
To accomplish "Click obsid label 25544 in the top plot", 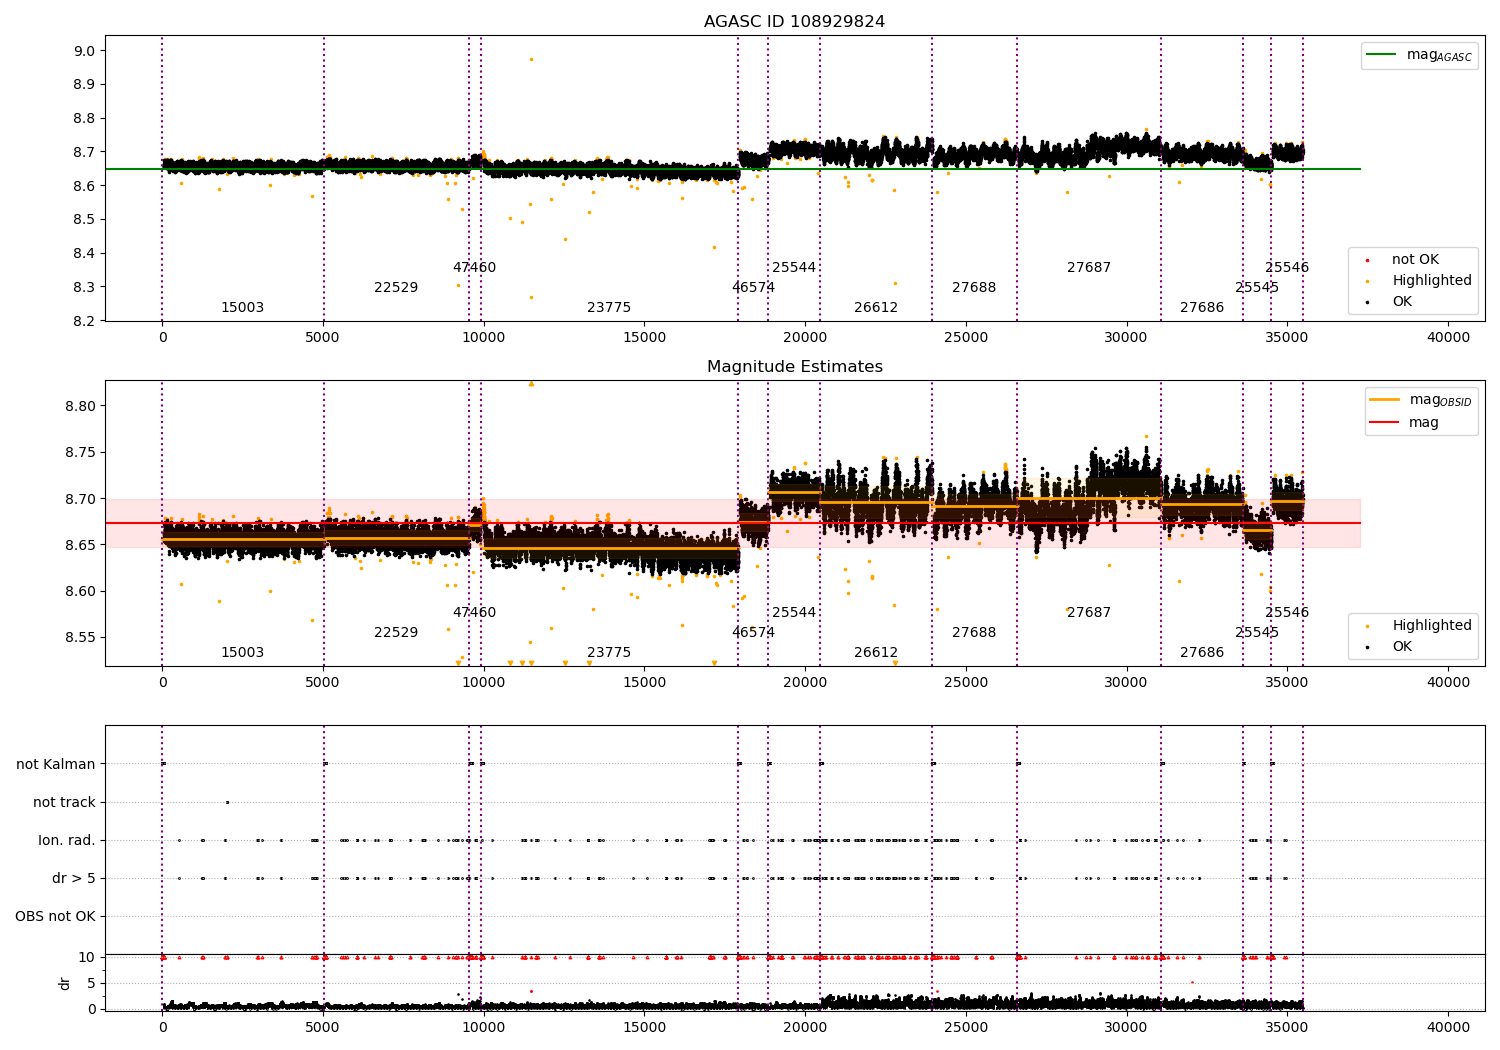I will click(794, 268).
